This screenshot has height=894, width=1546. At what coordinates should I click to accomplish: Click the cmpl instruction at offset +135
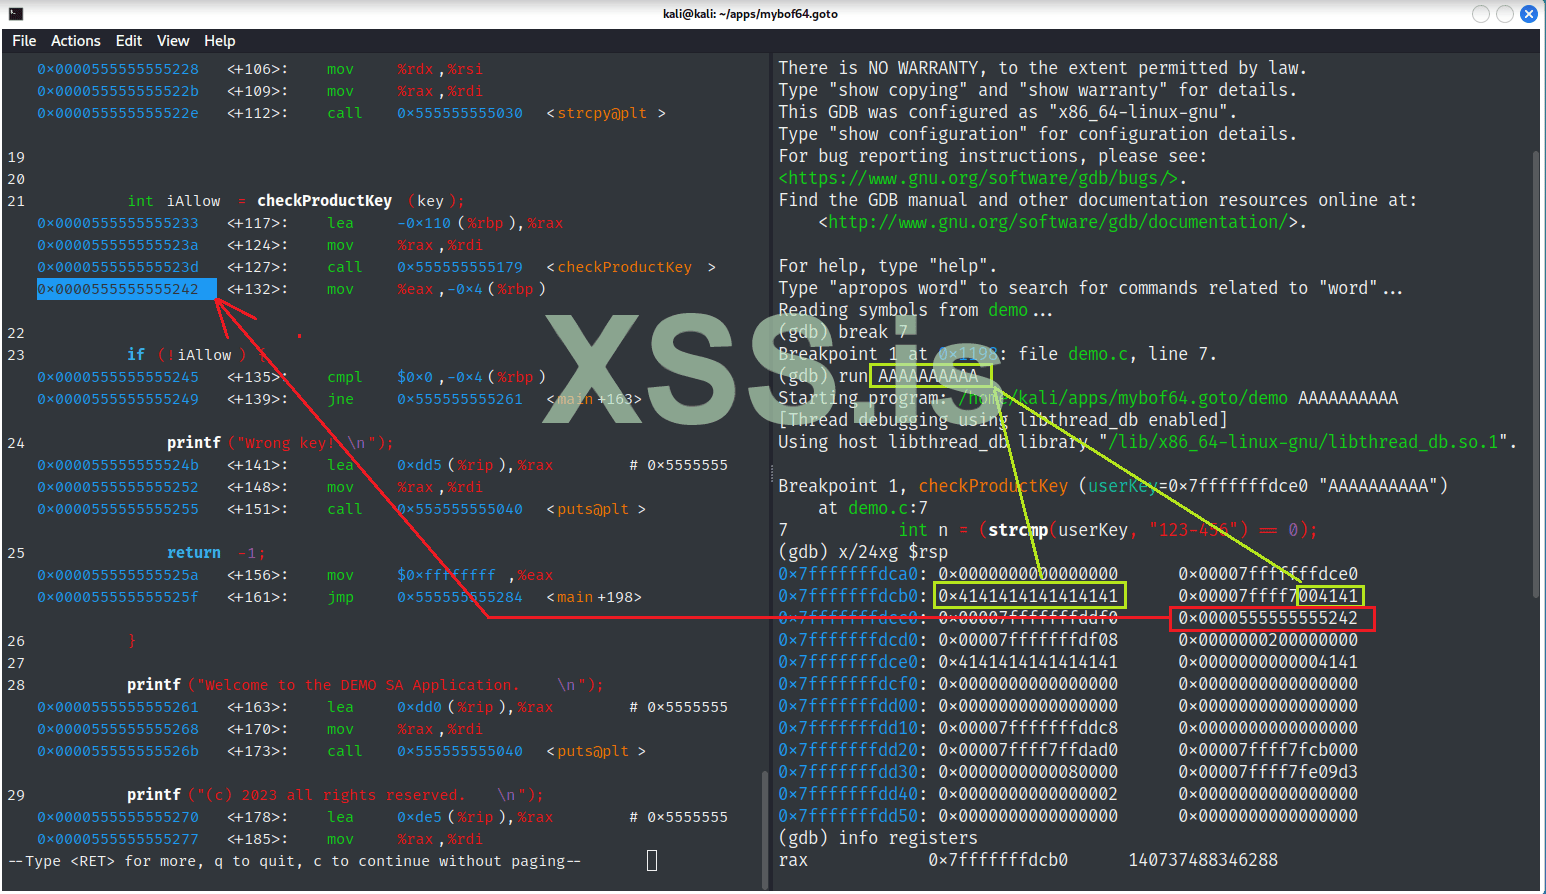point(436,377)
